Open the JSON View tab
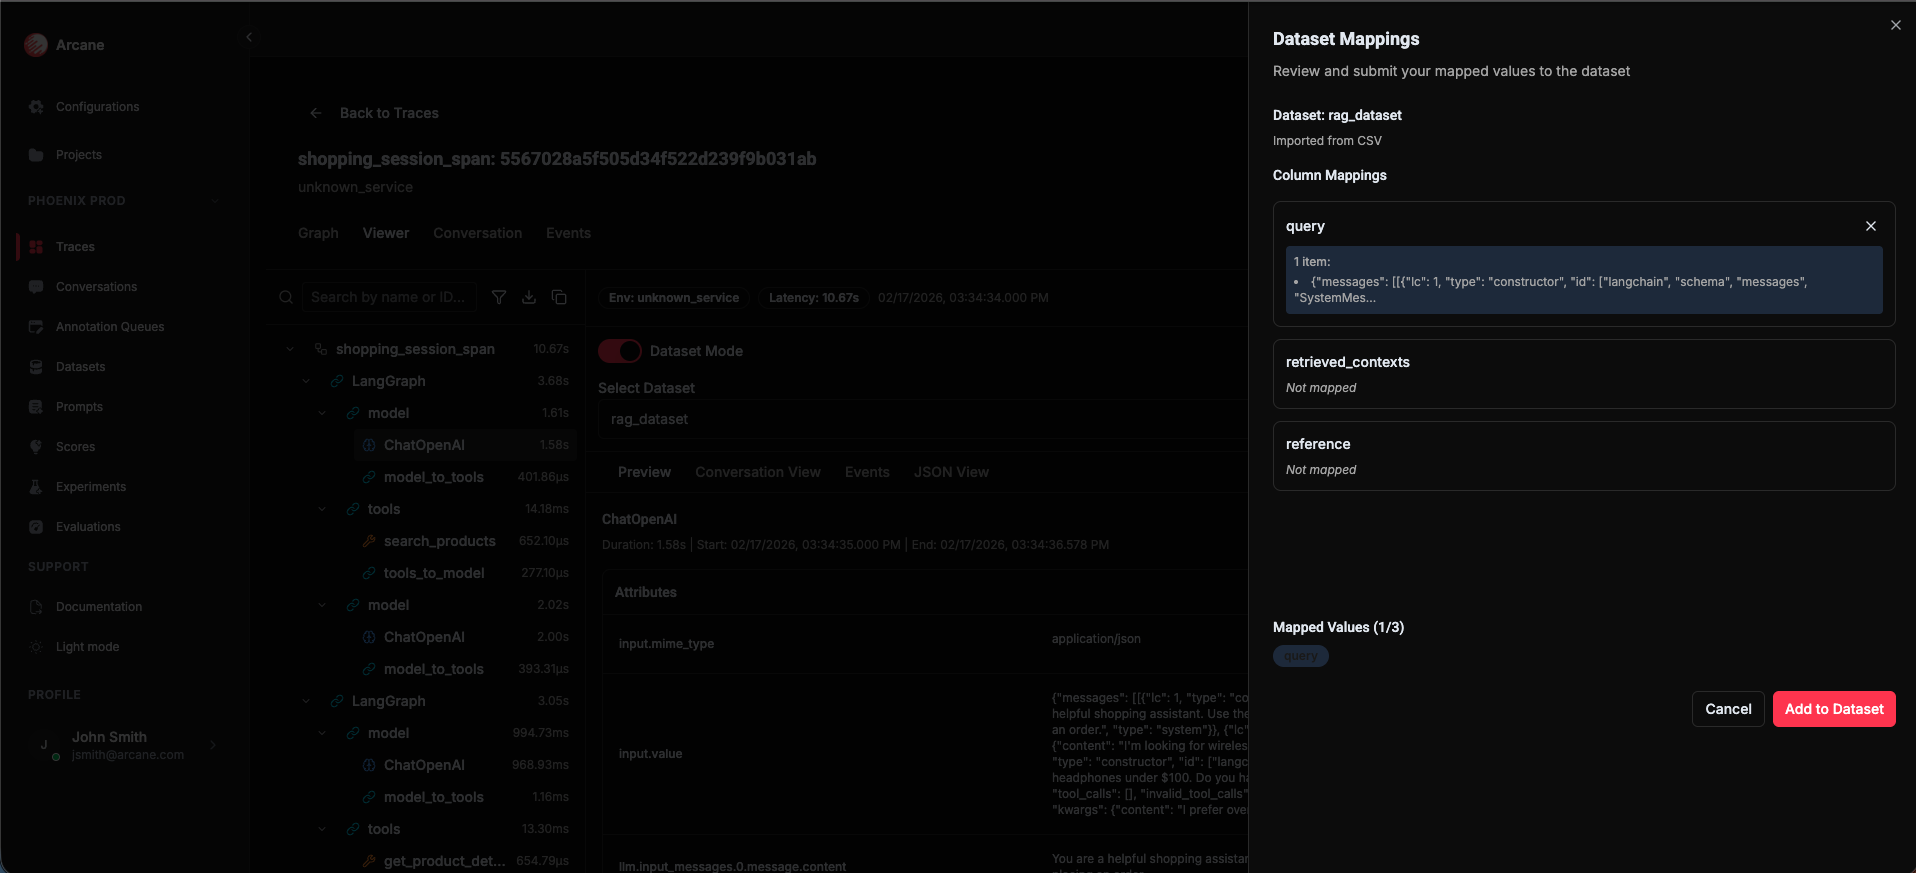The width and height of the screenshot is (1916, 873). point(951,472)
